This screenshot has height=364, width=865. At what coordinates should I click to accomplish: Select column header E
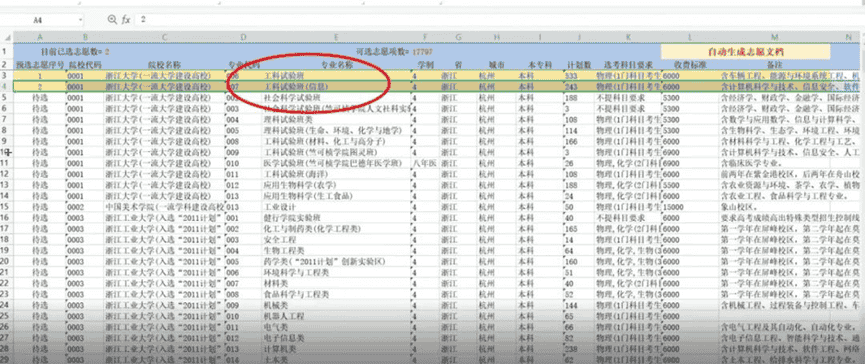click(x=337, y=37)
